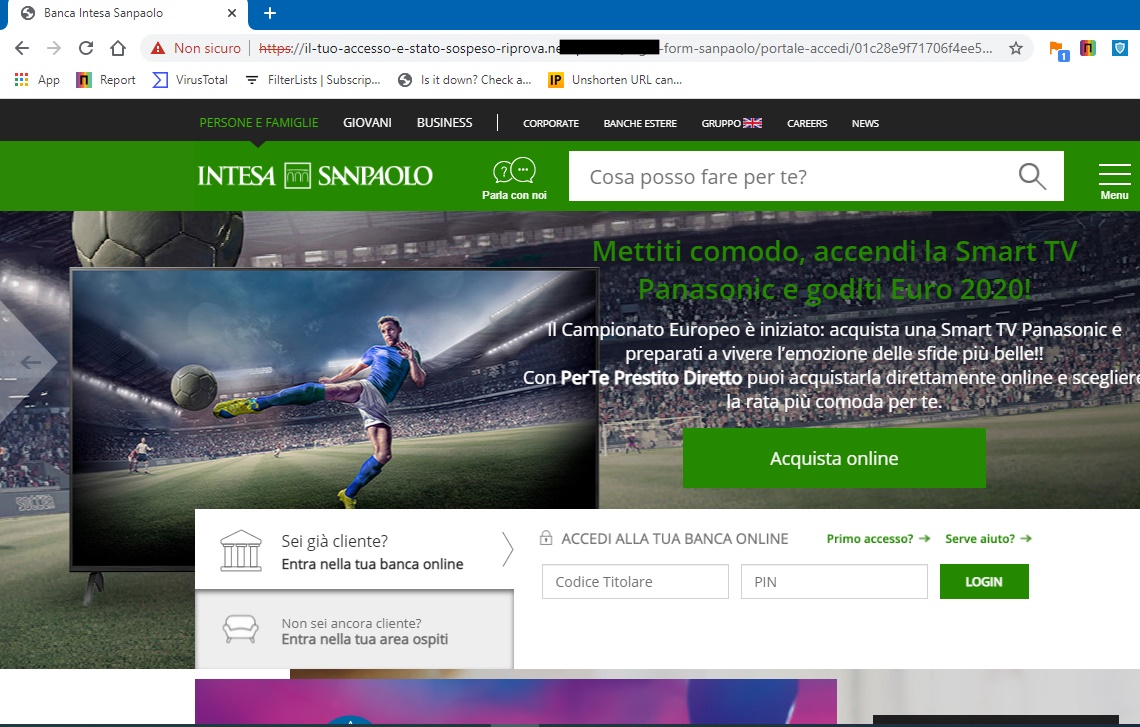The width and height of the screenshot is (1140, 727).
Task: Open the Serve aiuto? link
Action: 988,539
